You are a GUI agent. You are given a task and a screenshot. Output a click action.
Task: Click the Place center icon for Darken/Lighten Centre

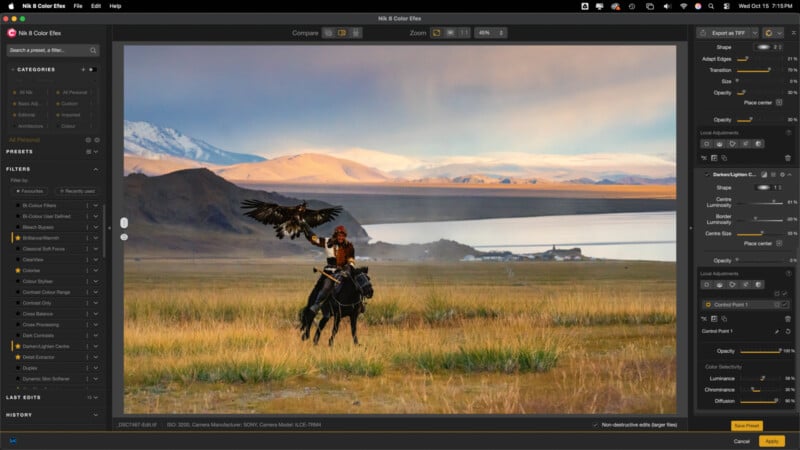tap(779, 243)
